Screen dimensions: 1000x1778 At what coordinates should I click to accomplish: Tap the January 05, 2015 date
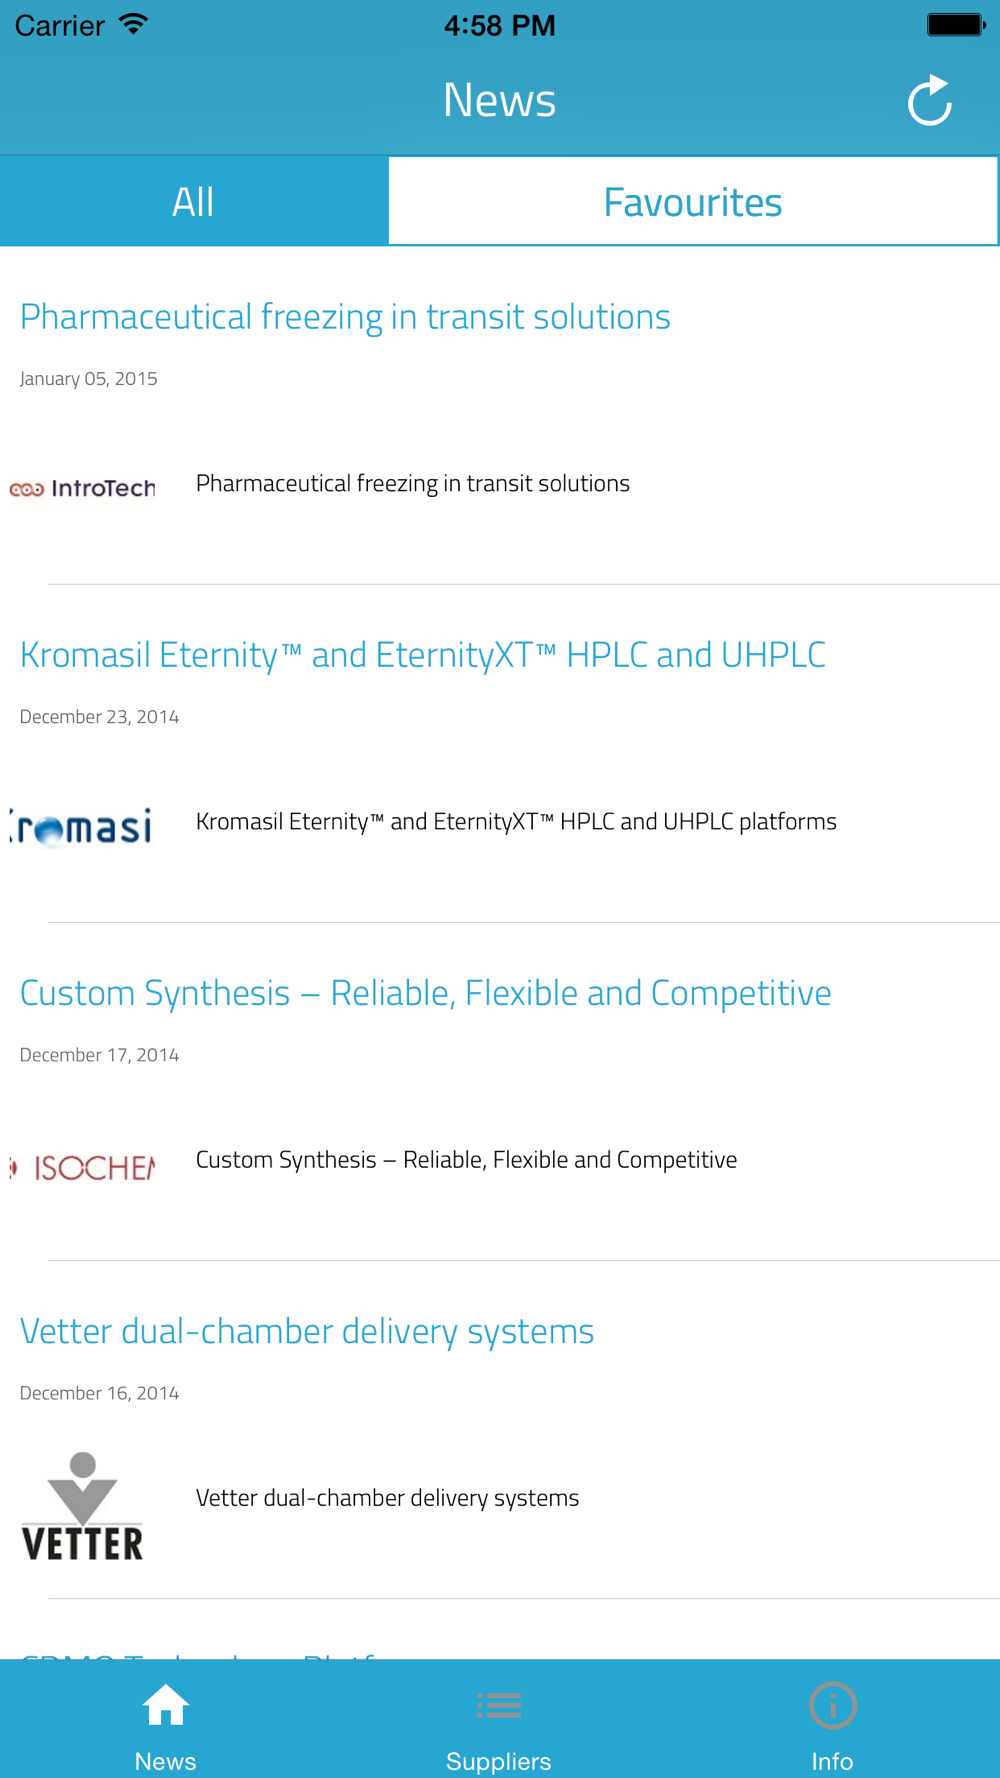tap(89, 379)
